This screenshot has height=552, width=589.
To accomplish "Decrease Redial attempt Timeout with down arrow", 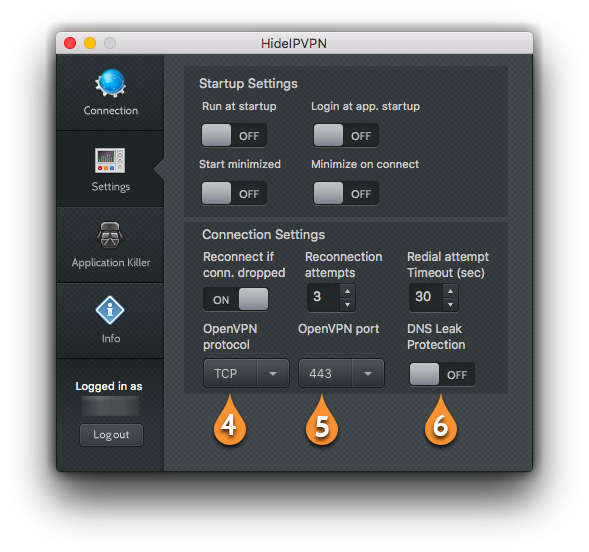I will (x=450, y=305).
